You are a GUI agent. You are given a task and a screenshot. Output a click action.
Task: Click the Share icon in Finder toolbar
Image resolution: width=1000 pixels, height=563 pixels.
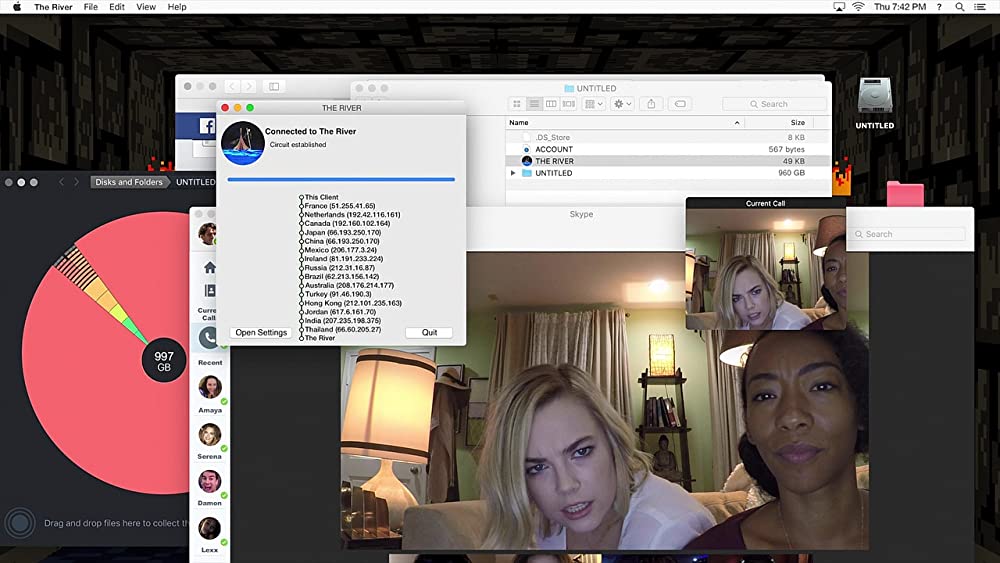651,103
